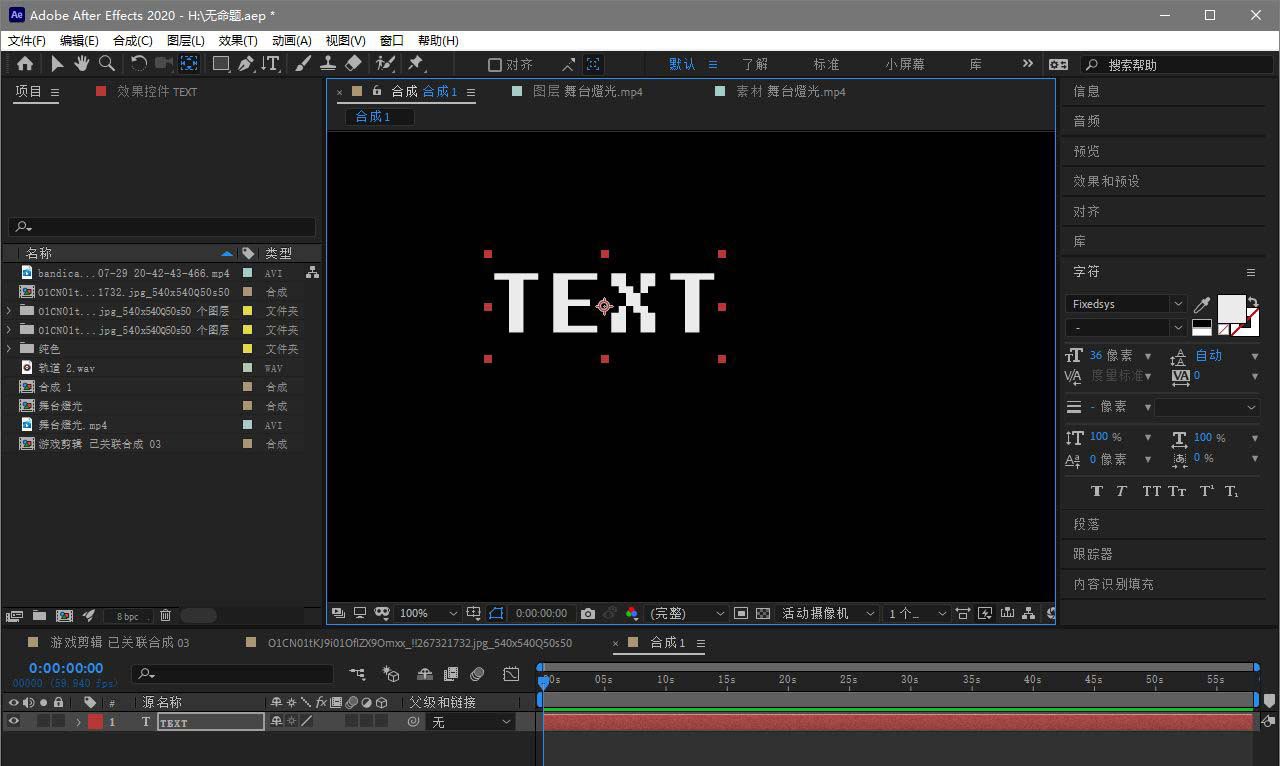The width and height of the screenshot is (1280, 766).
Task: Choose the Pen tool
Action: (246, 64)
